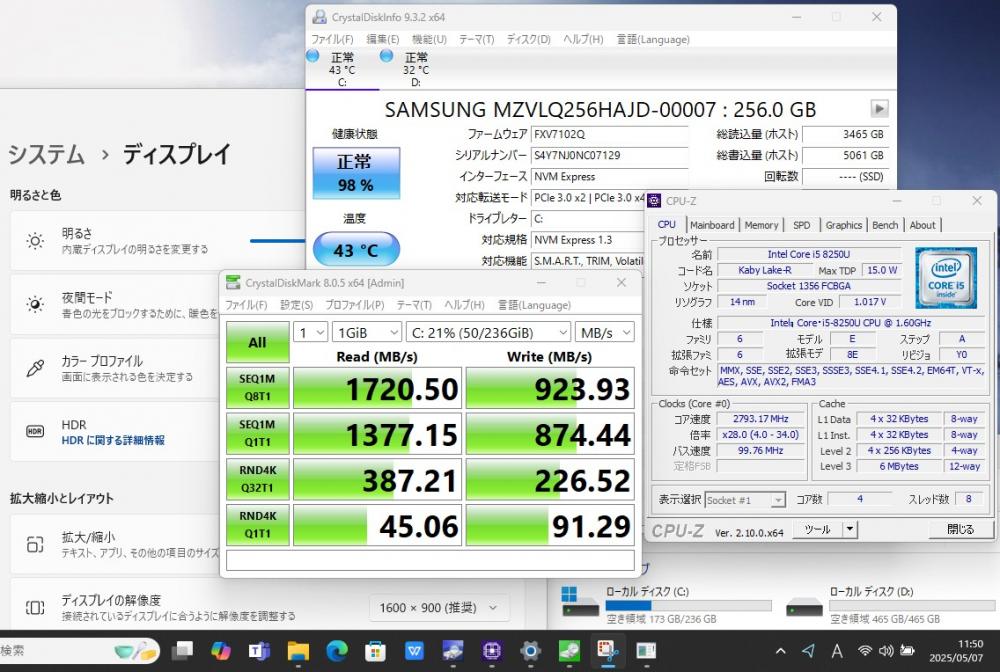Click CrystalDiskMark comment input field

coord(430,560)
